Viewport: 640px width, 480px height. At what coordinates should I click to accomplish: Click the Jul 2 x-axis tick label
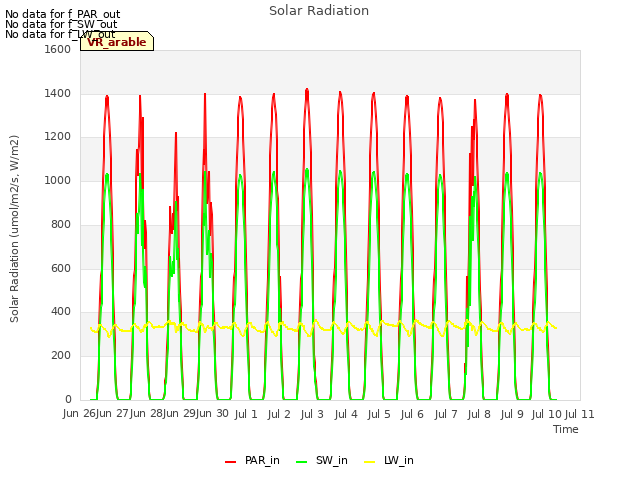(279, 414)
